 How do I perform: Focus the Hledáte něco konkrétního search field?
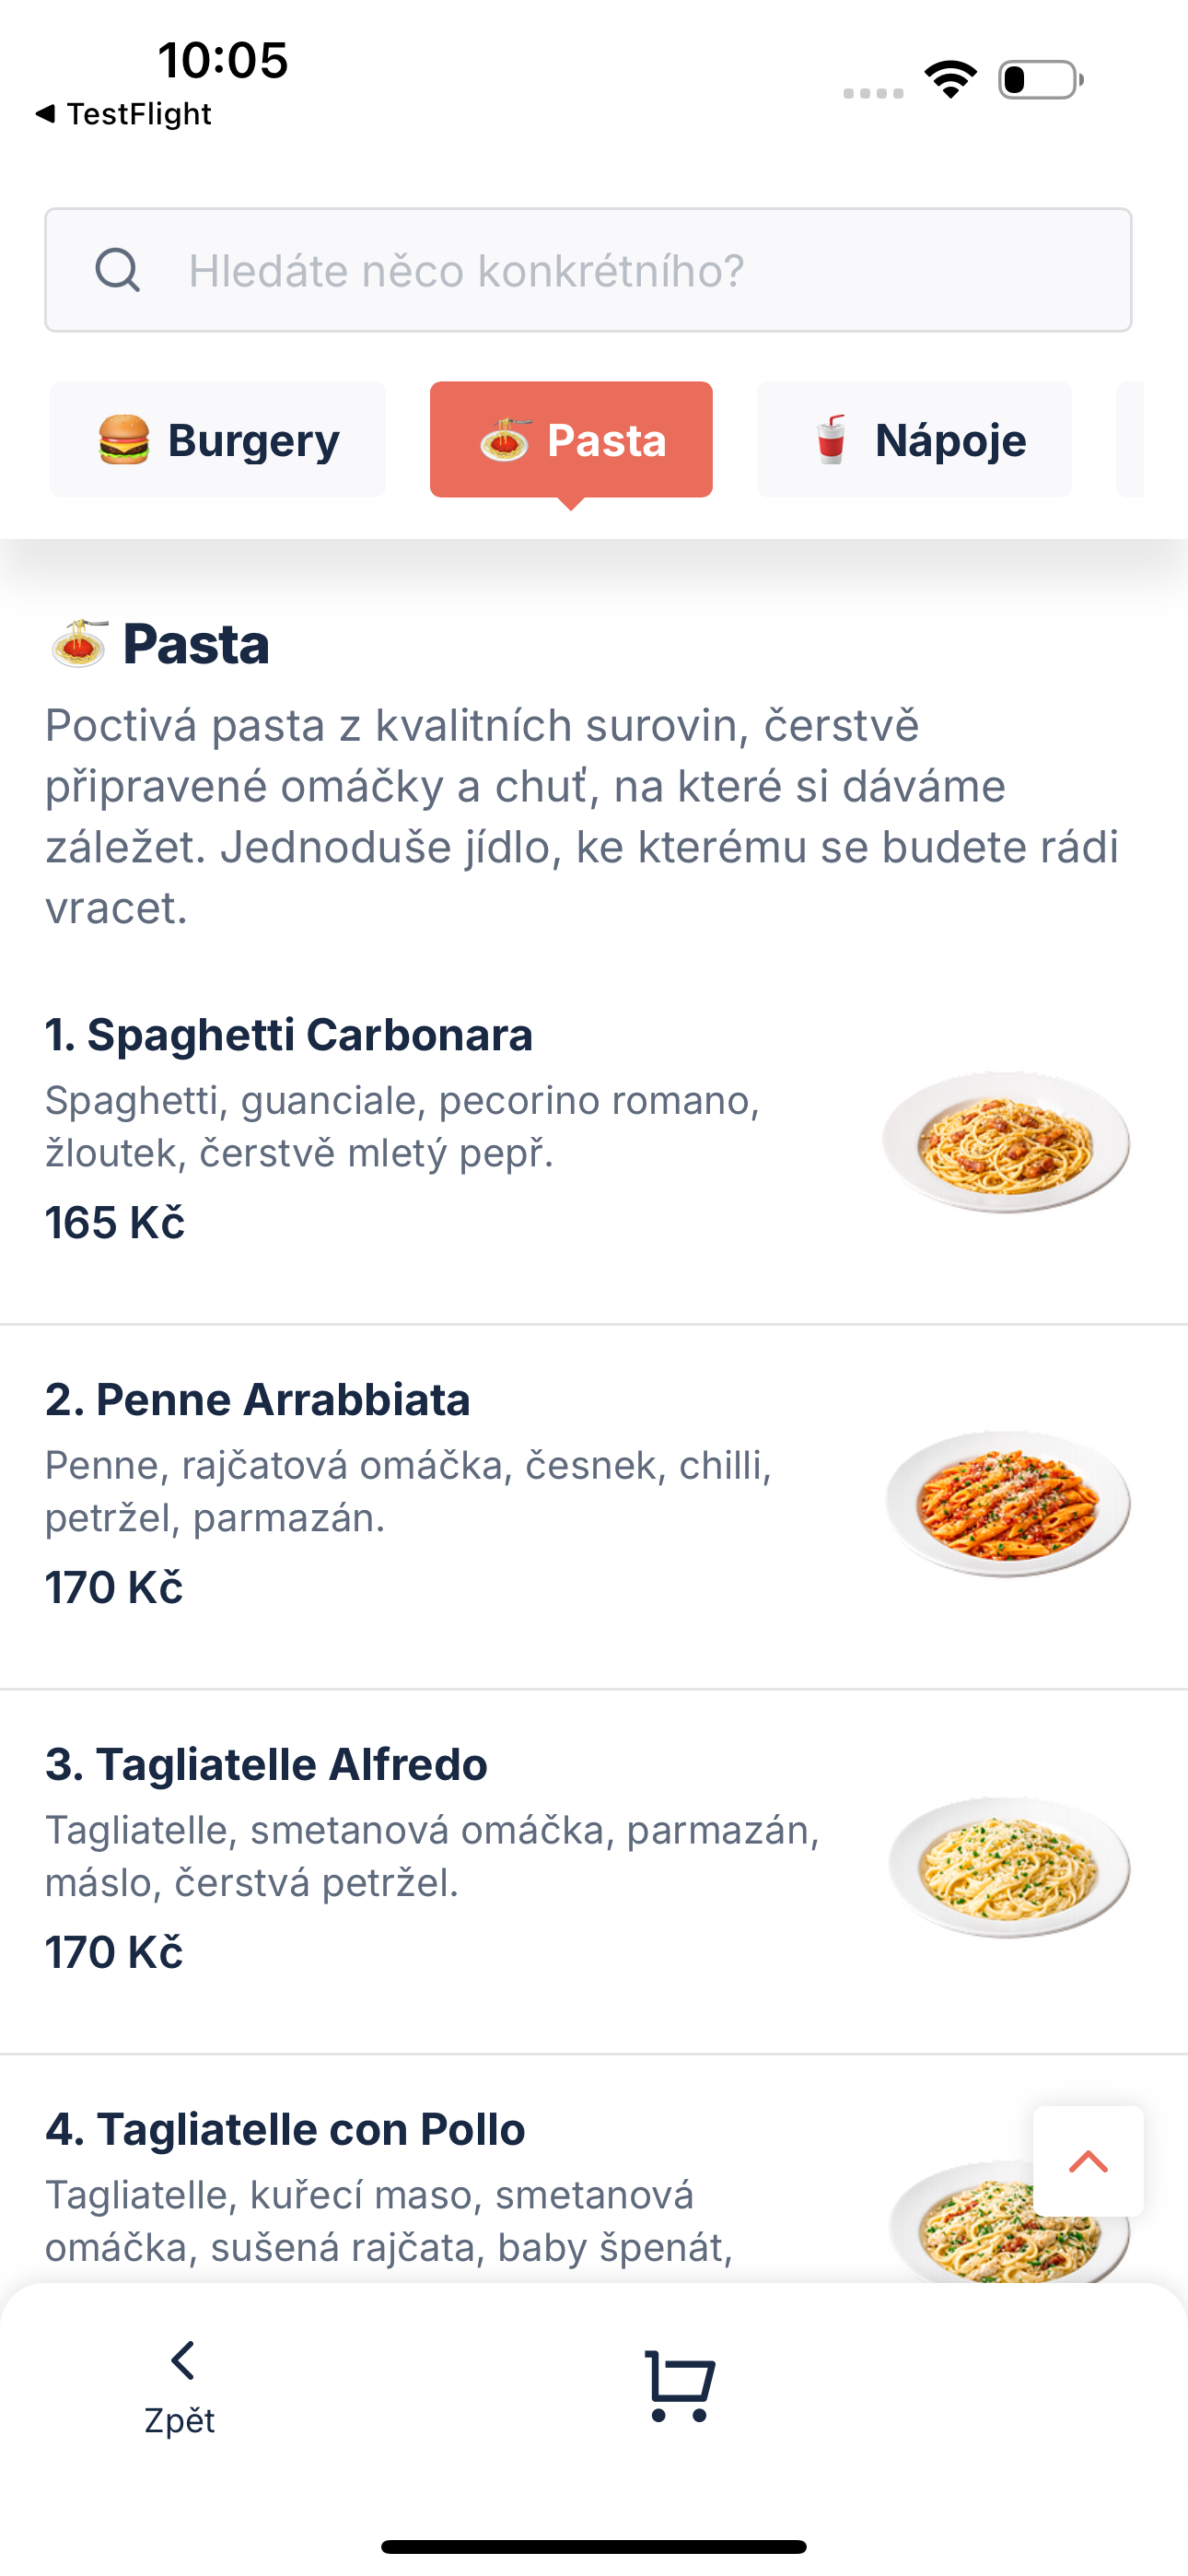tap(588, 270)
